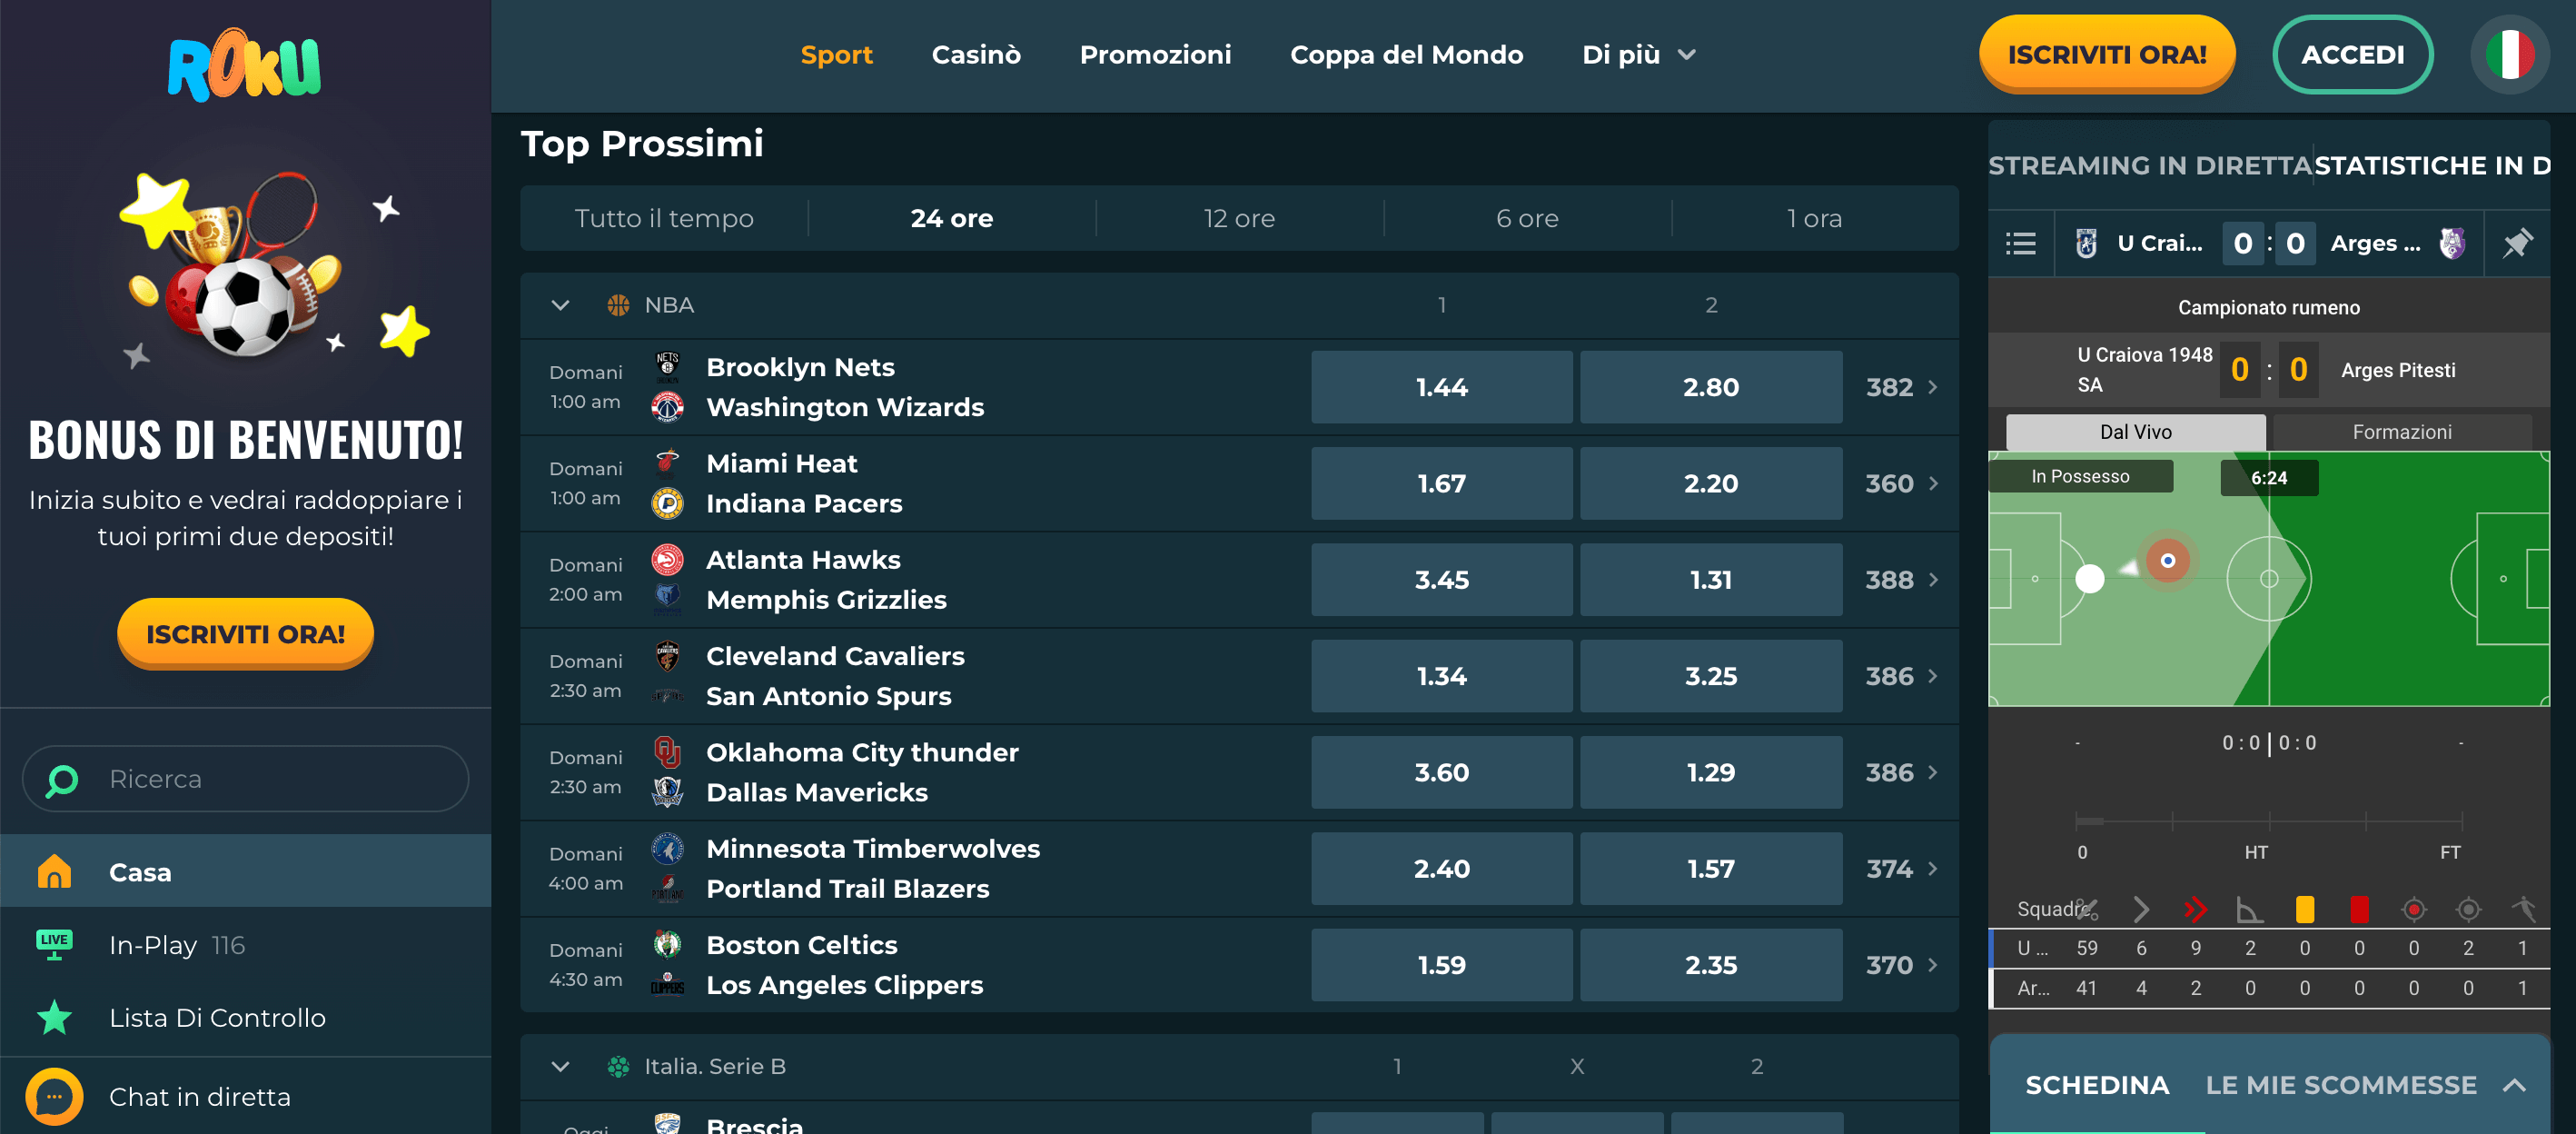Click the Ricerca search field
The width and height of the screenshot is (2576, 1134).
244,779
